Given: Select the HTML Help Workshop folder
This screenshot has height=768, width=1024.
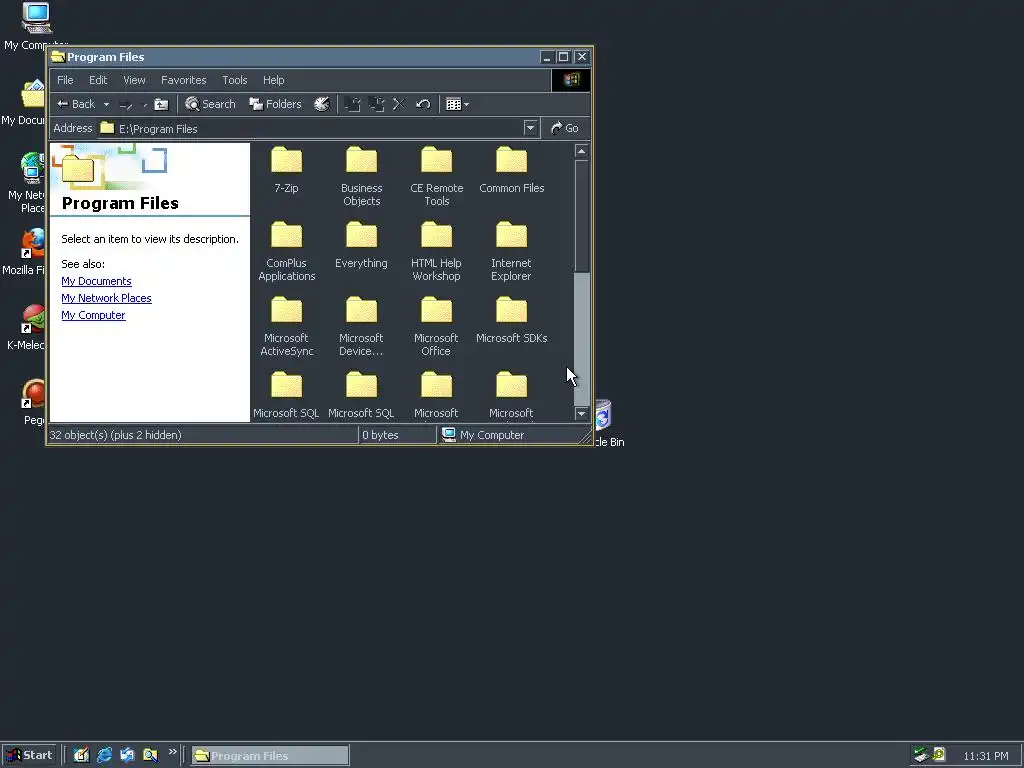Looking at the screenshot, I should coord(436,251).
